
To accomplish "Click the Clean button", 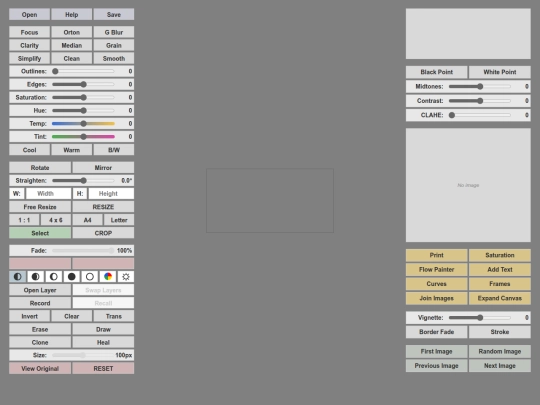I will click(72, 59).
